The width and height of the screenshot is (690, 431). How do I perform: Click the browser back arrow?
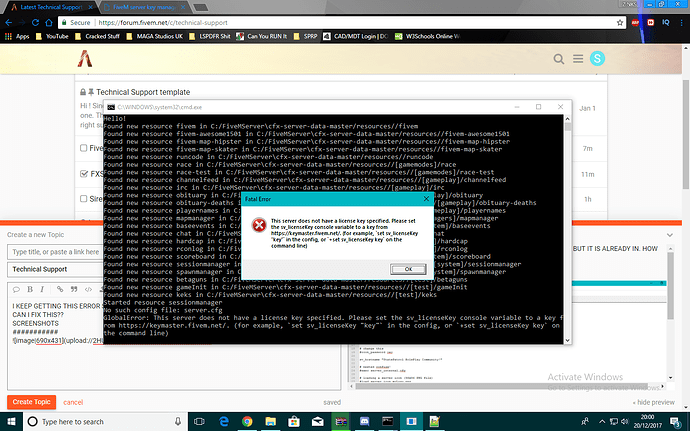click(9, 22)
